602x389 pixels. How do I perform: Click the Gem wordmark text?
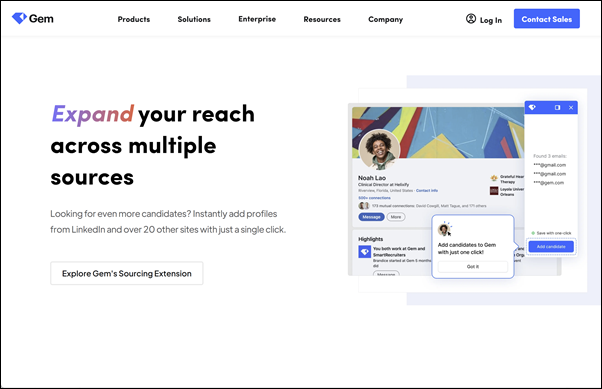(x=41, y=18)
